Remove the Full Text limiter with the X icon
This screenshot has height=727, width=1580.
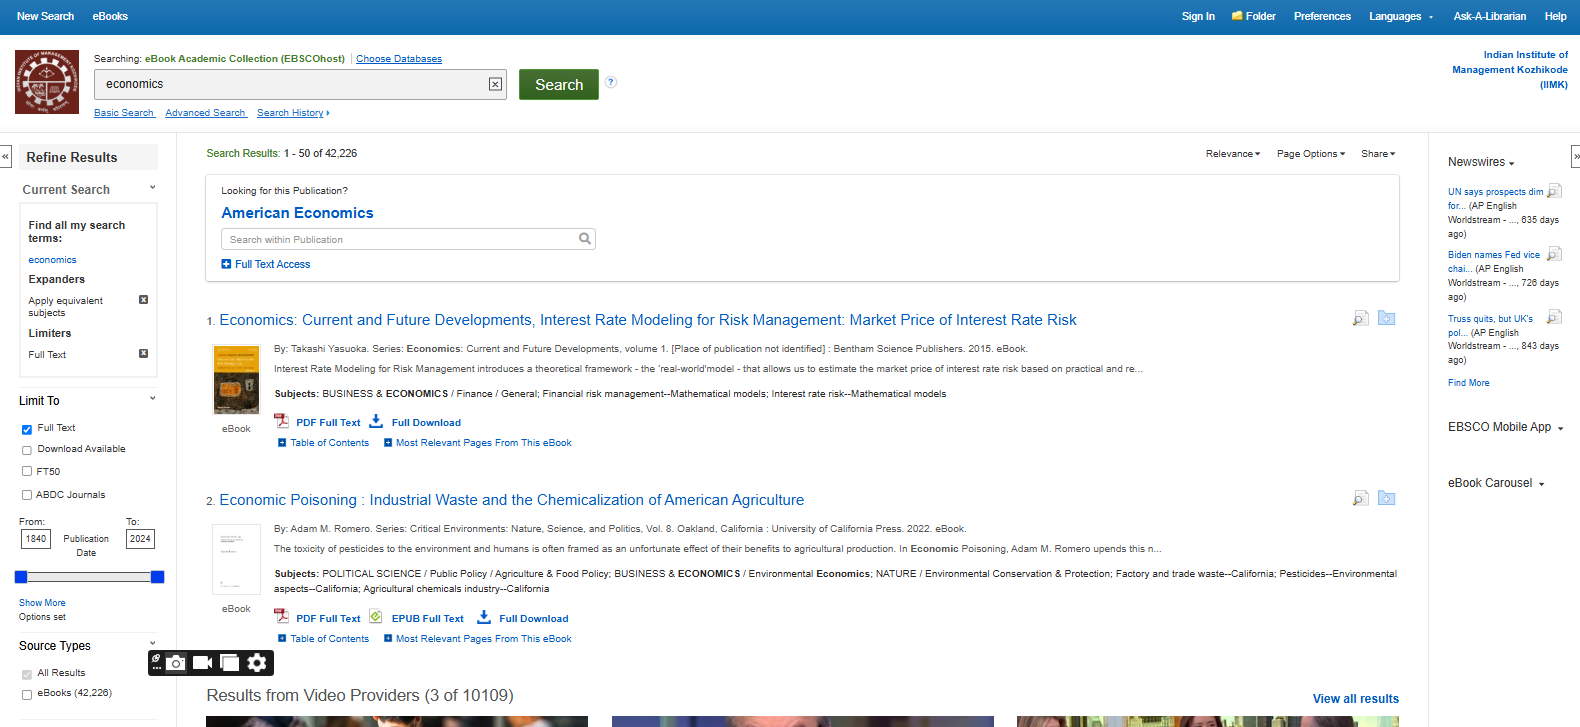(x=143, y=354)
